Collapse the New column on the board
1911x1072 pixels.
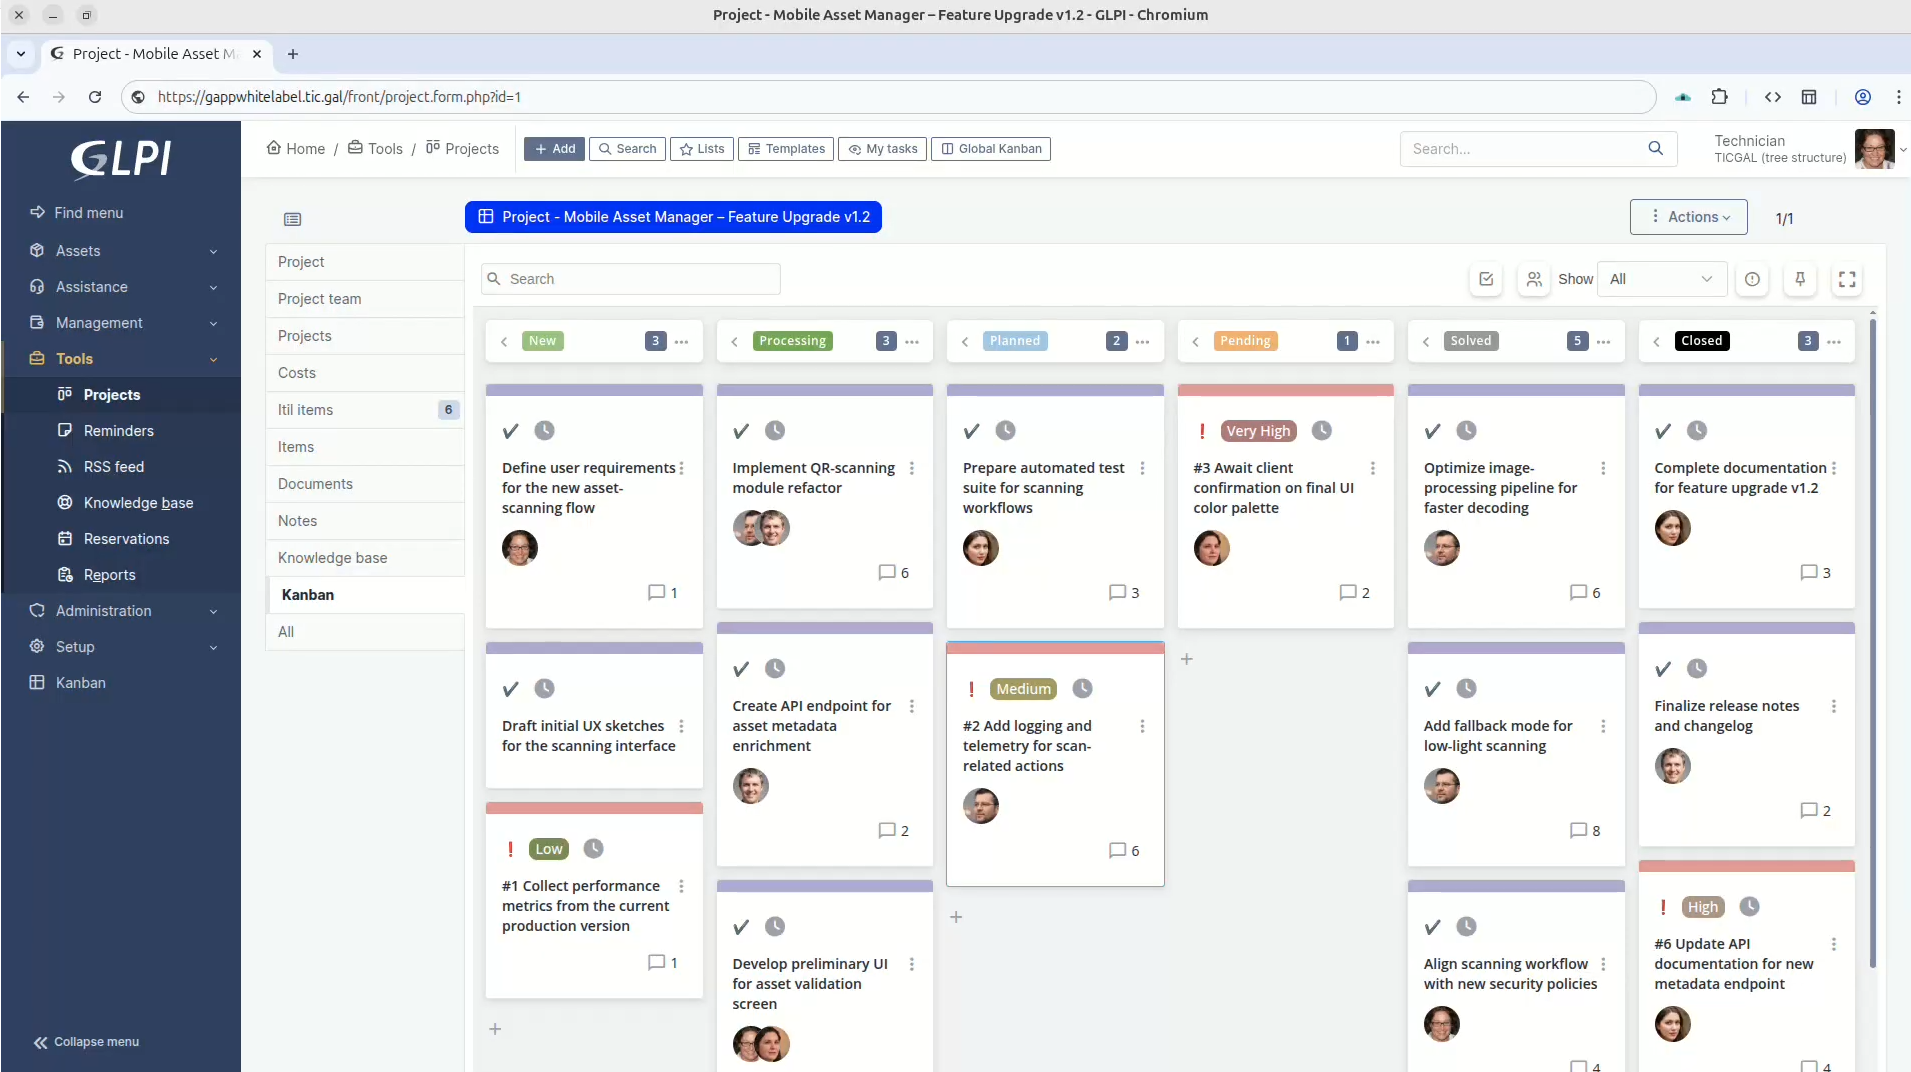click(x=504, y=341)
